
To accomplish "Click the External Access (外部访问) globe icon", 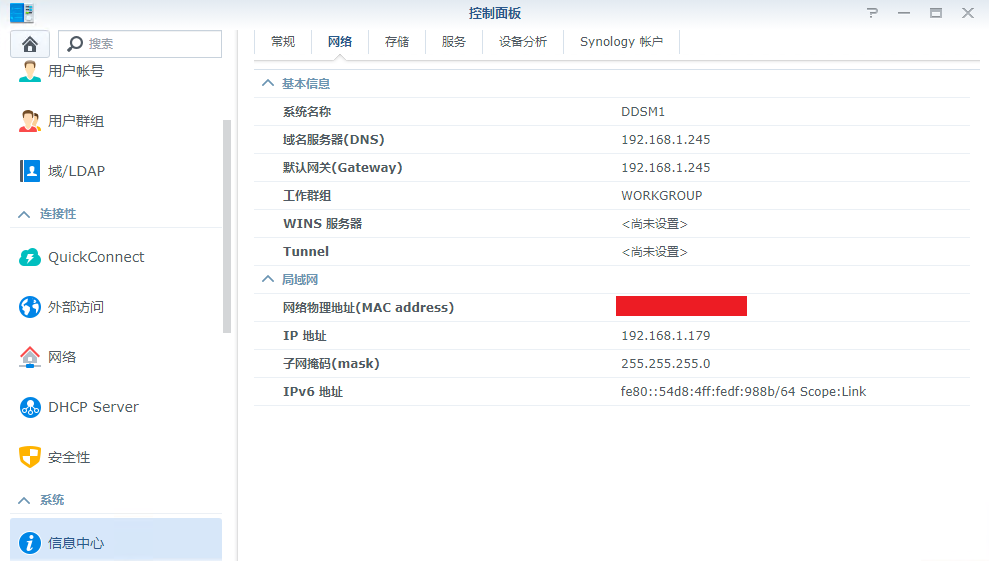I will (x=30, y=307).
